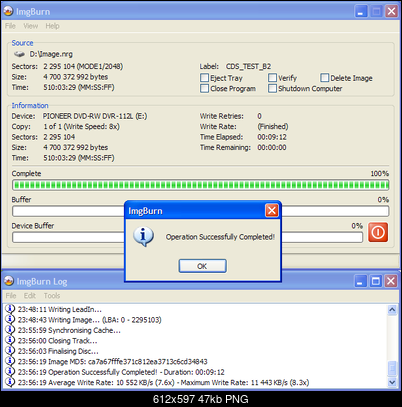Click the red stop/abort button
Viewport: 402px width, 407px height.
[378, 232]
